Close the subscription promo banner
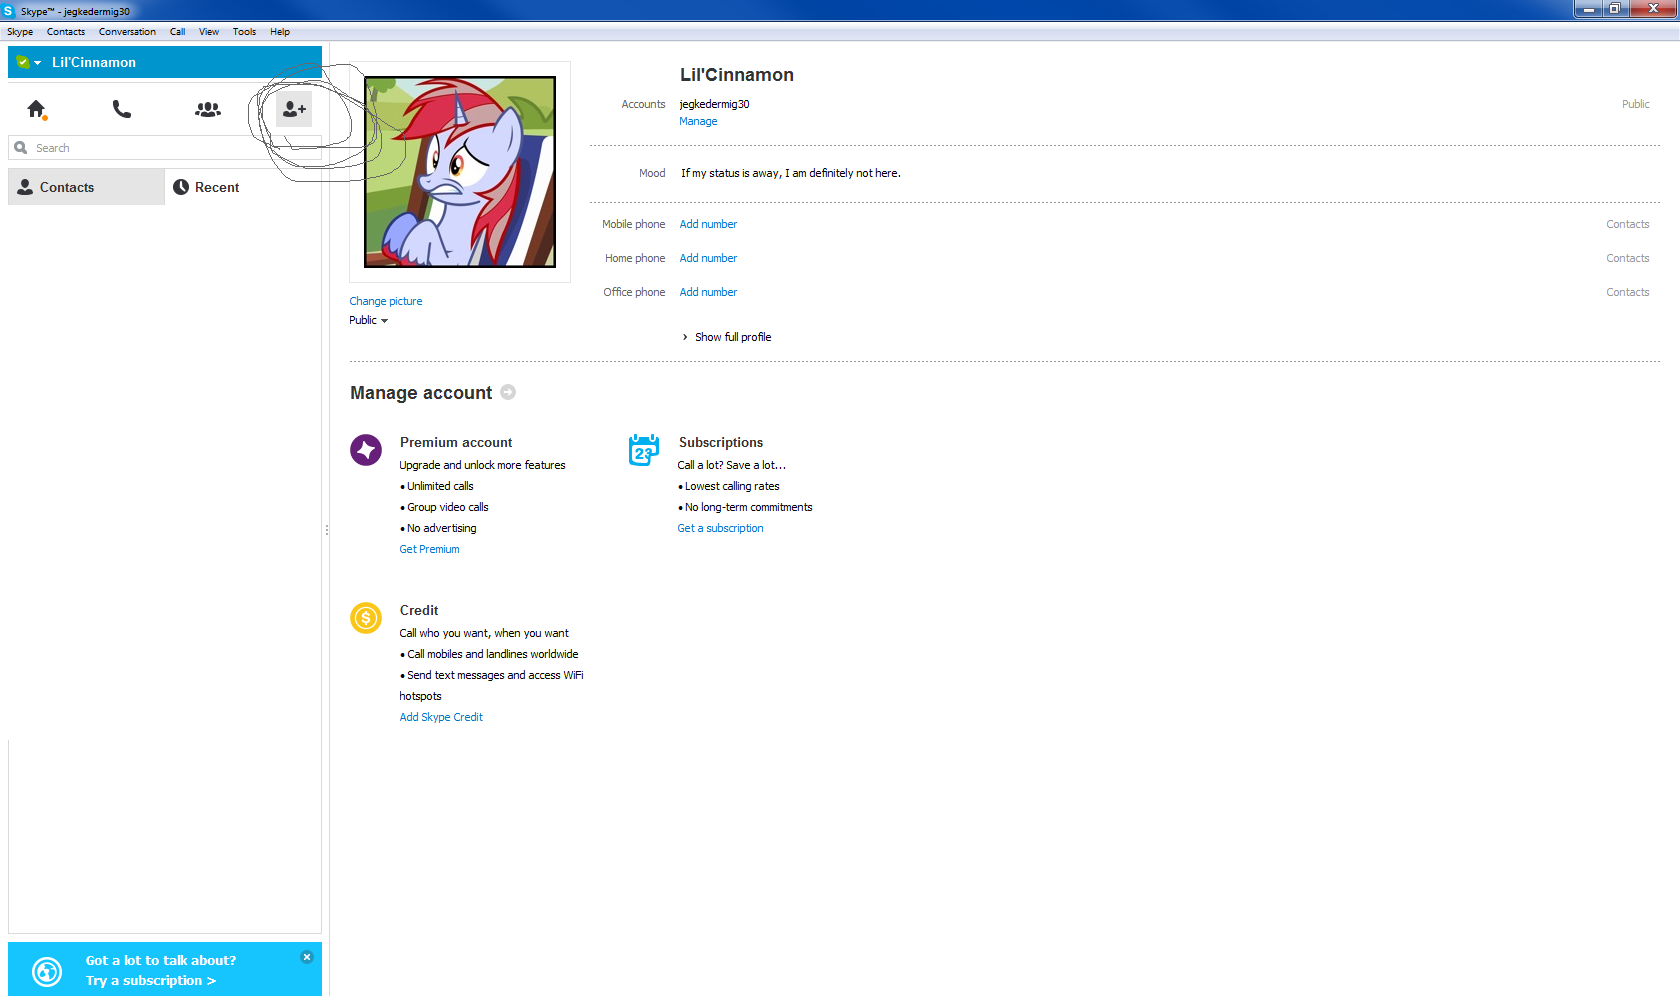Screen dimensions: 1680x996 [x=307, y=957]
